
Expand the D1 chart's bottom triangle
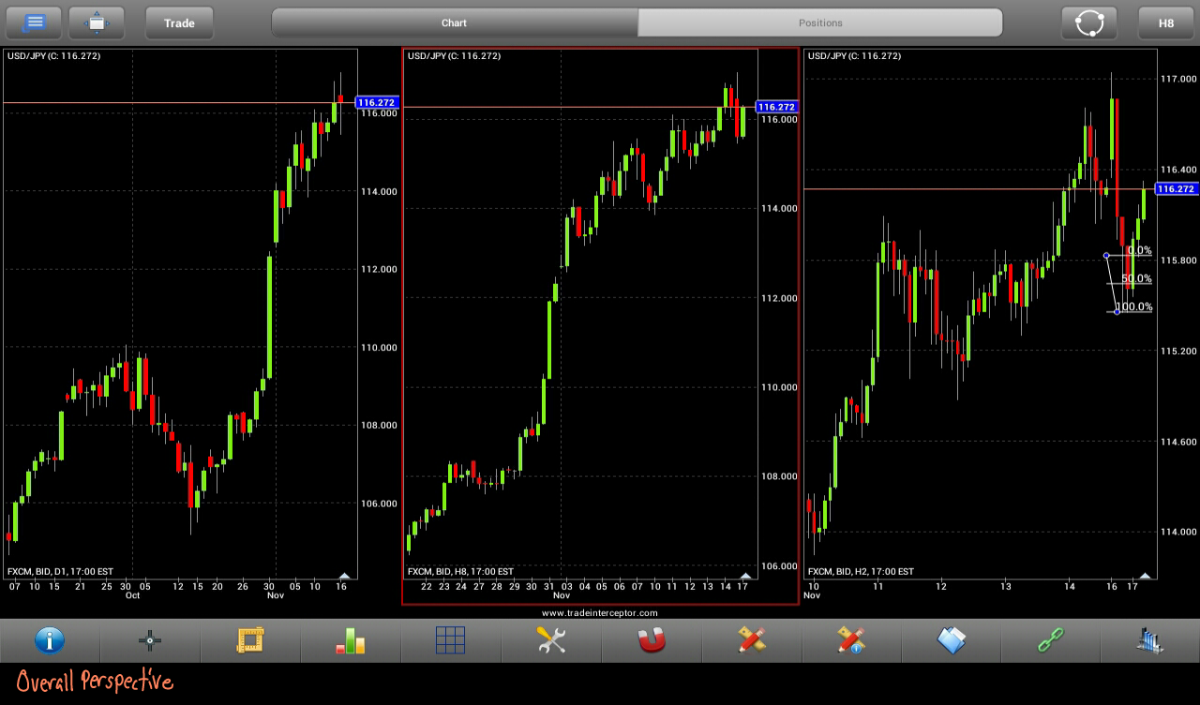click(x=345, y=575)
